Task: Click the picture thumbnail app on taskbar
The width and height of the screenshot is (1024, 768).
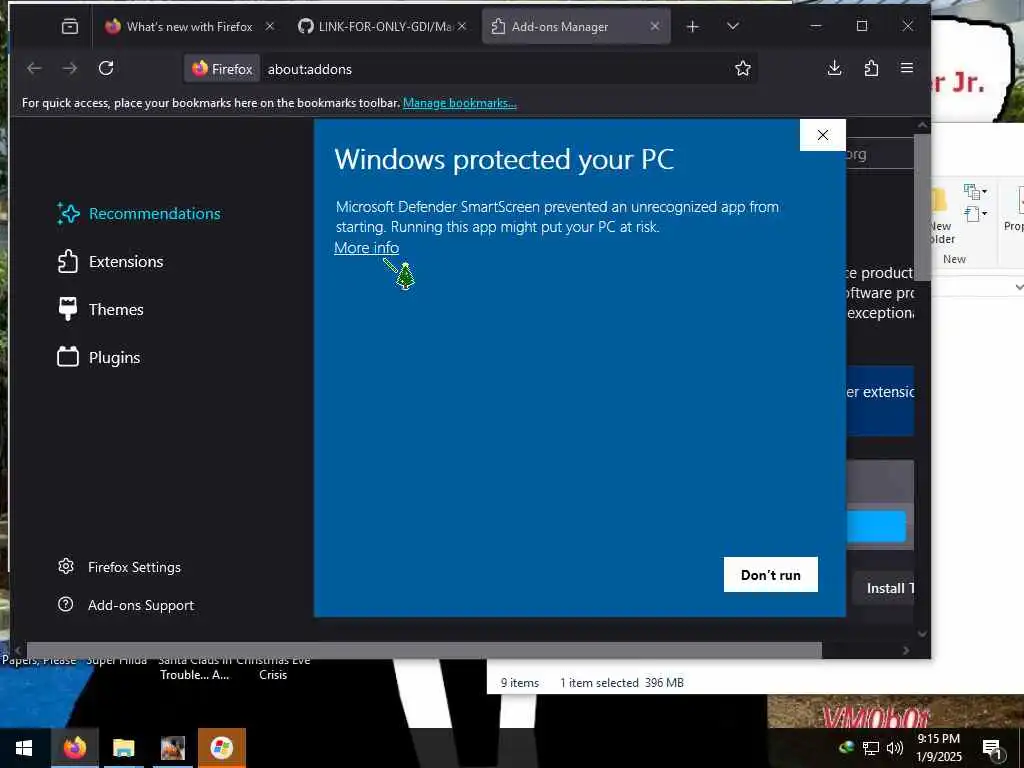Action: [172, 748]
